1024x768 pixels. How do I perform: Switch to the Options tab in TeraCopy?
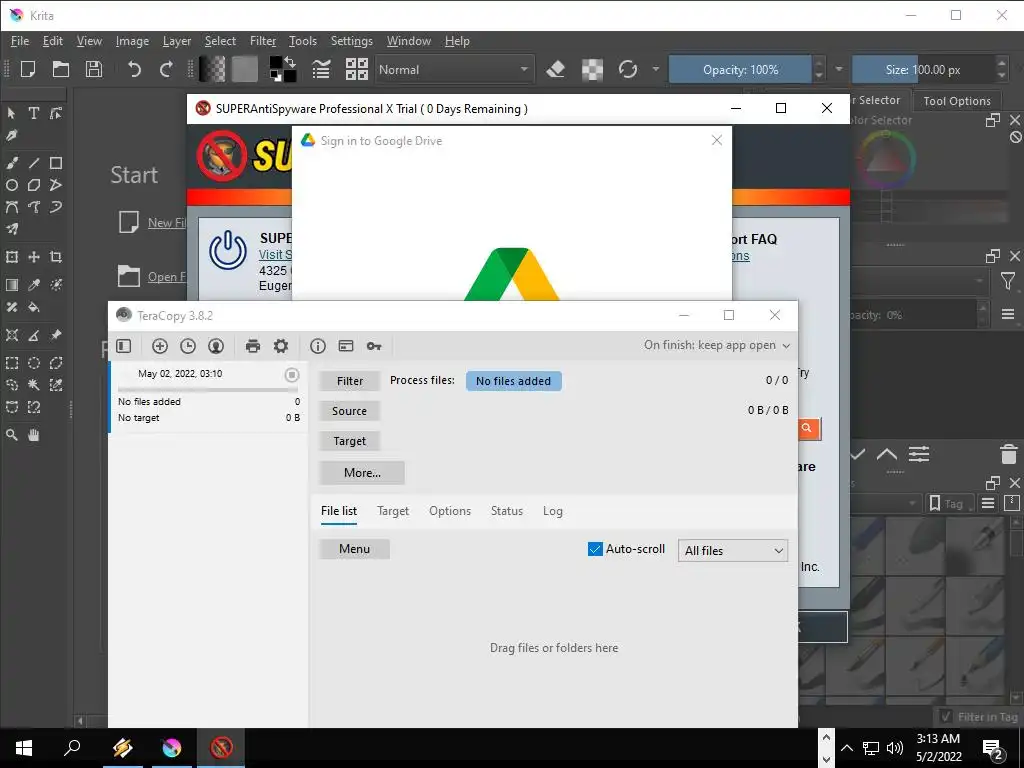(450, 511)
